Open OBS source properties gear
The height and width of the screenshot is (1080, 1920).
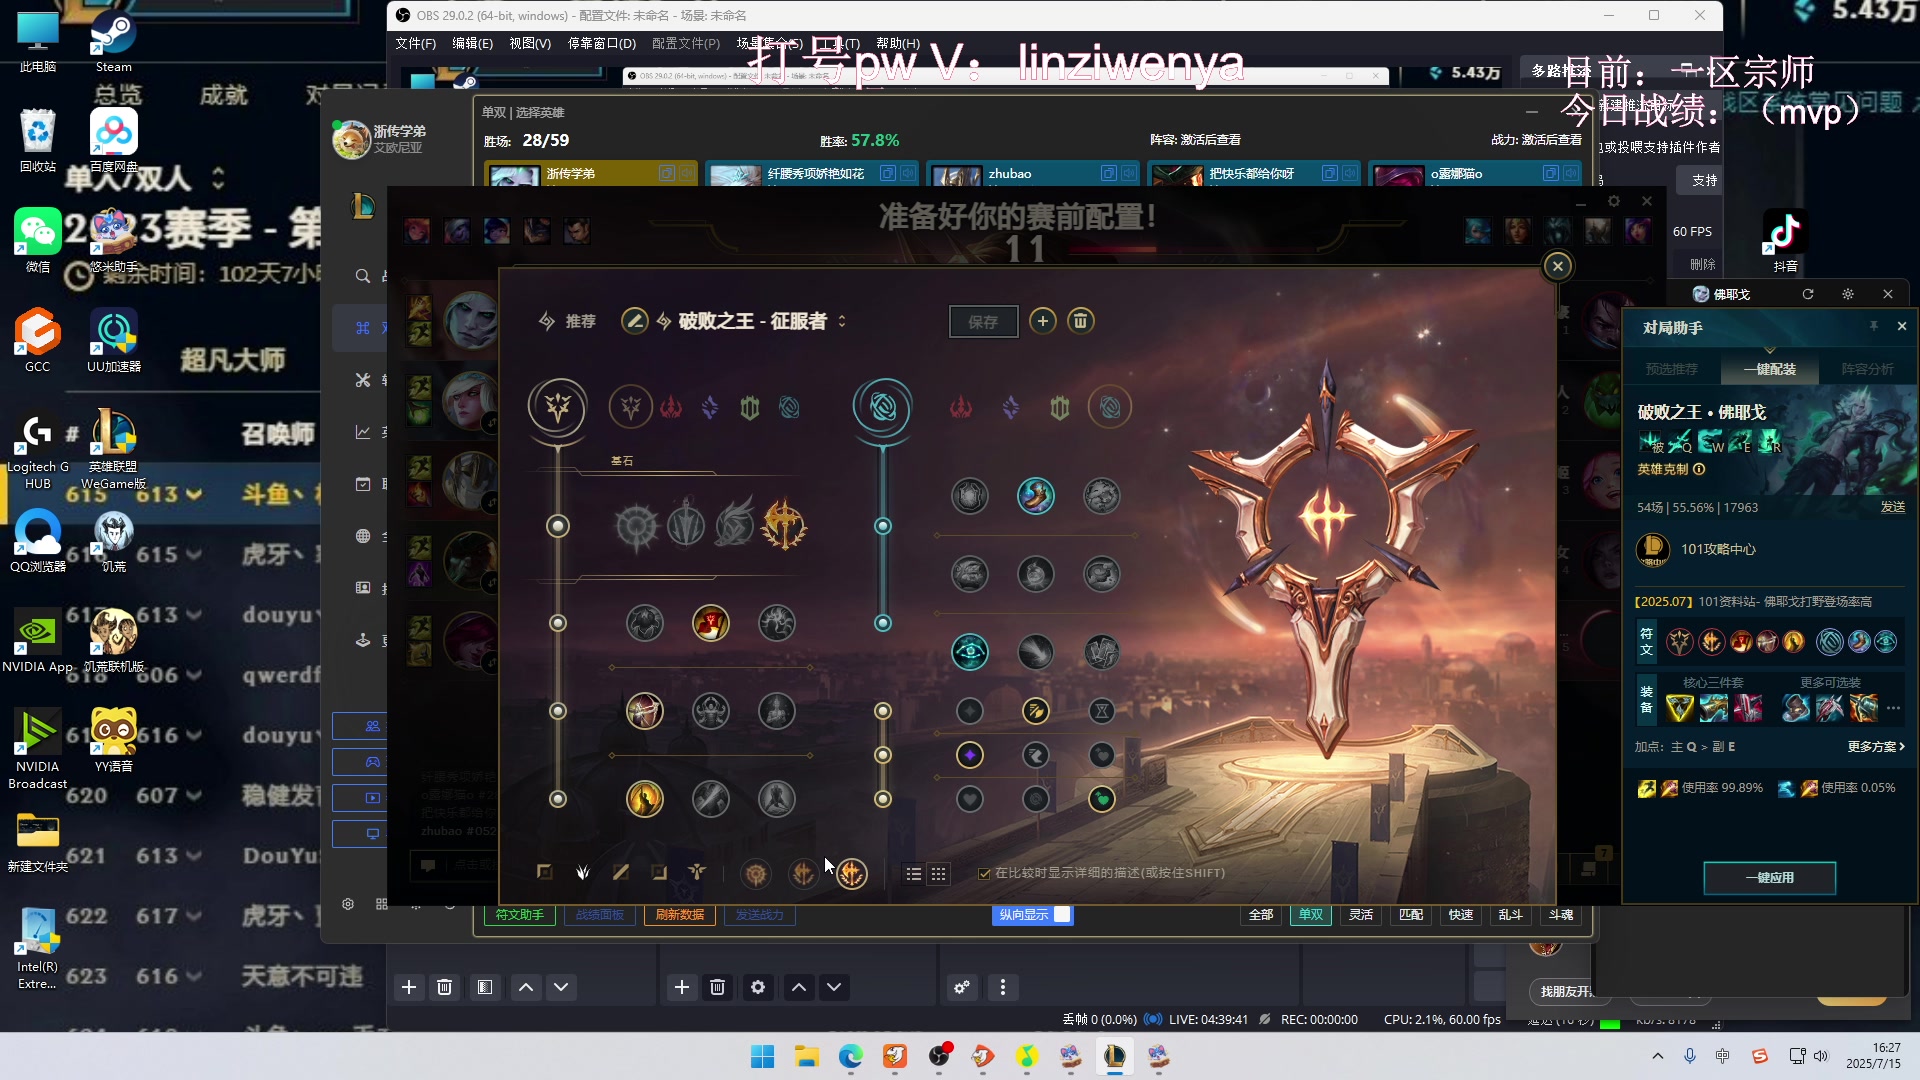758,987
